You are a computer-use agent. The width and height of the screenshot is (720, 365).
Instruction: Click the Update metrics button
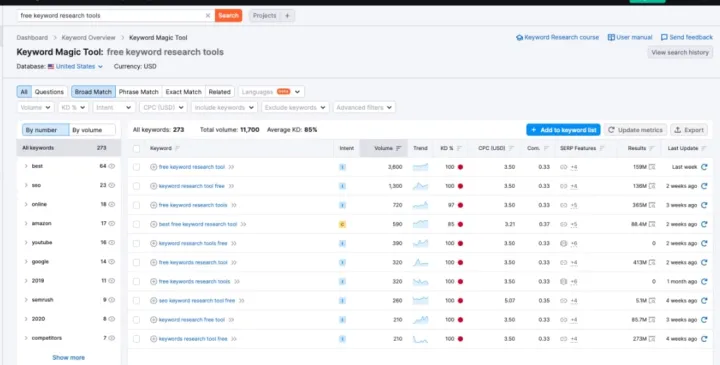(x=636, y=130)
